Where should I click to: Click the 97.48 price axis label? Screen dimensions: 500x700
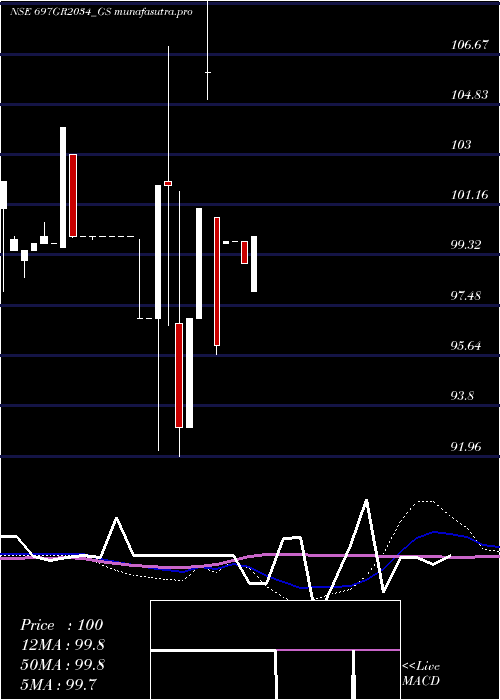coord(466,296)
